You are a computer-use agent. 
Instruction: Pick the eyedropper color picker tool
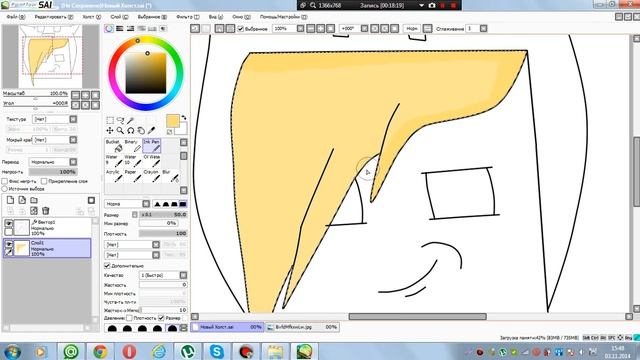151,131
